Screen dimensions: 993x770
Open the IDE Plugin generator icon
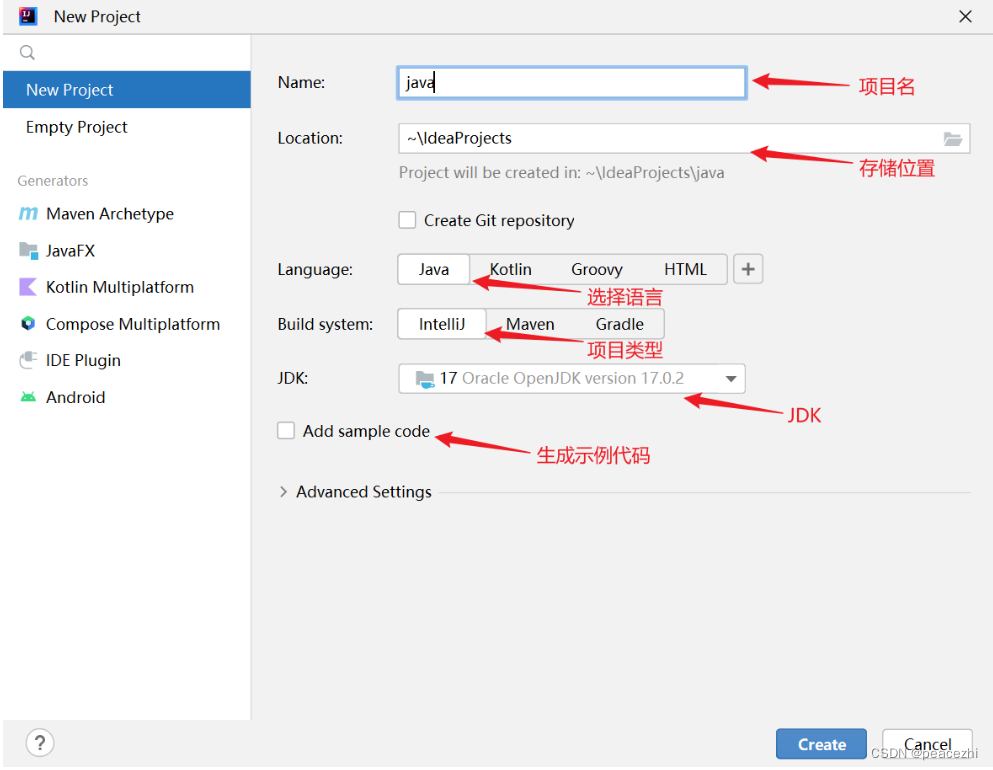28,361
